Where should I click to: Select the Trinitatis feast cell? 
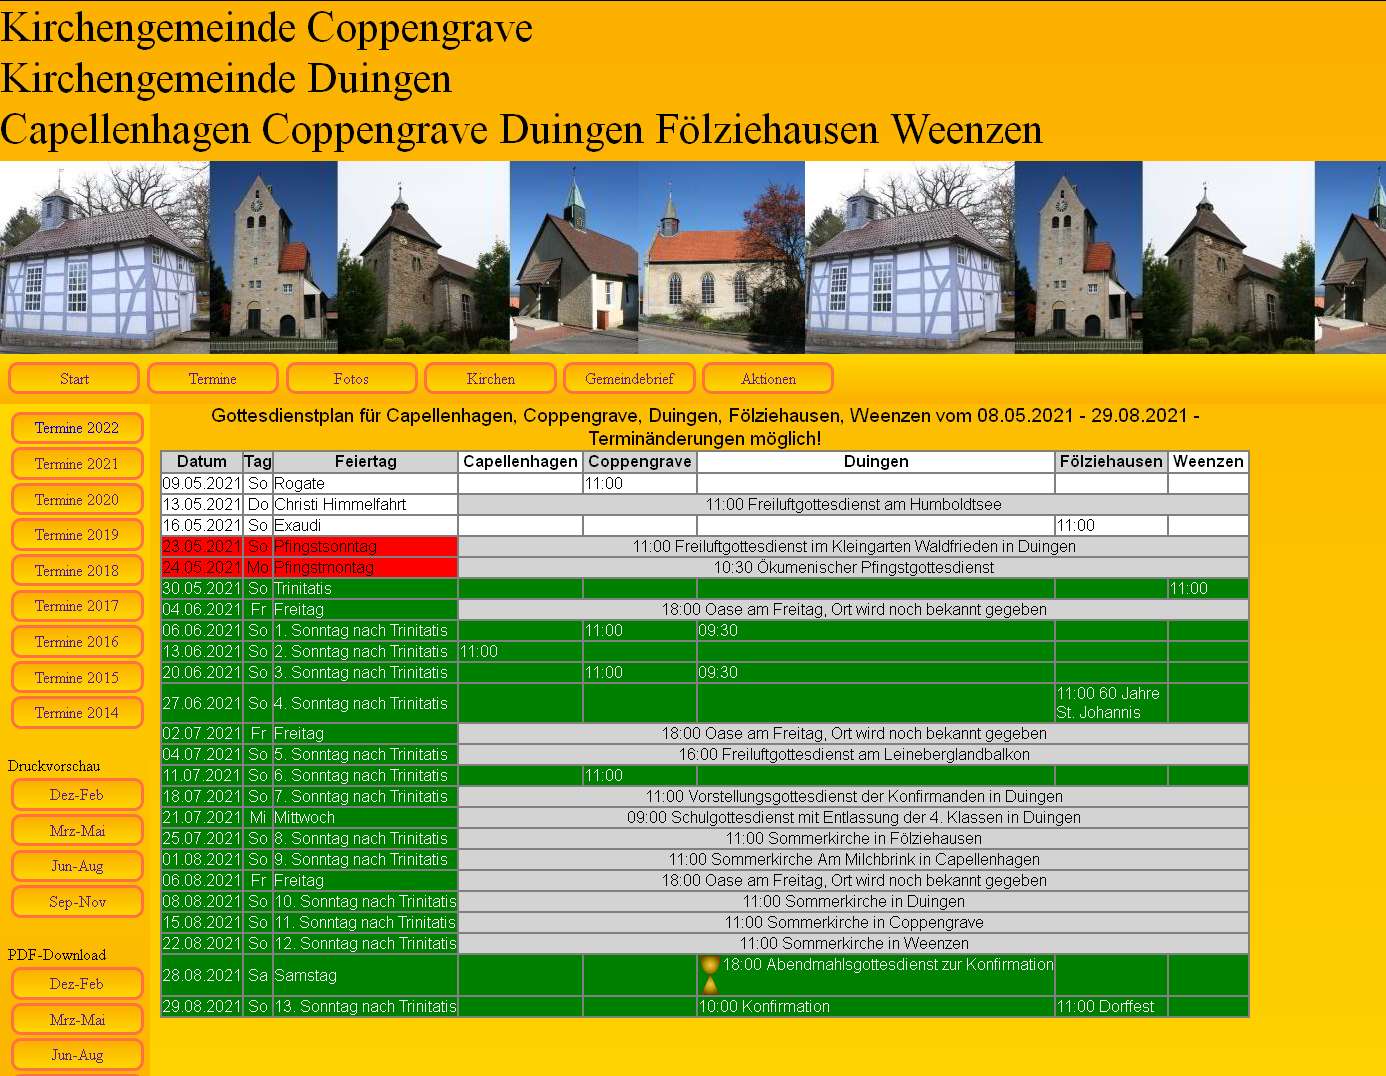tap(365, 588)
